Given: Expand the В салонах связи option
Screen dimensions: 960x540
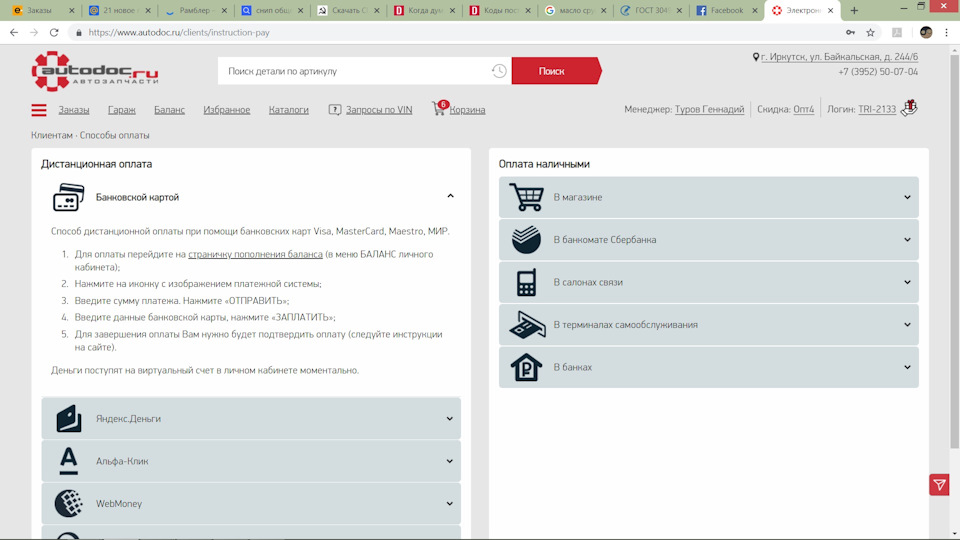Looking at the screenshot, I should tap(708, 282).
